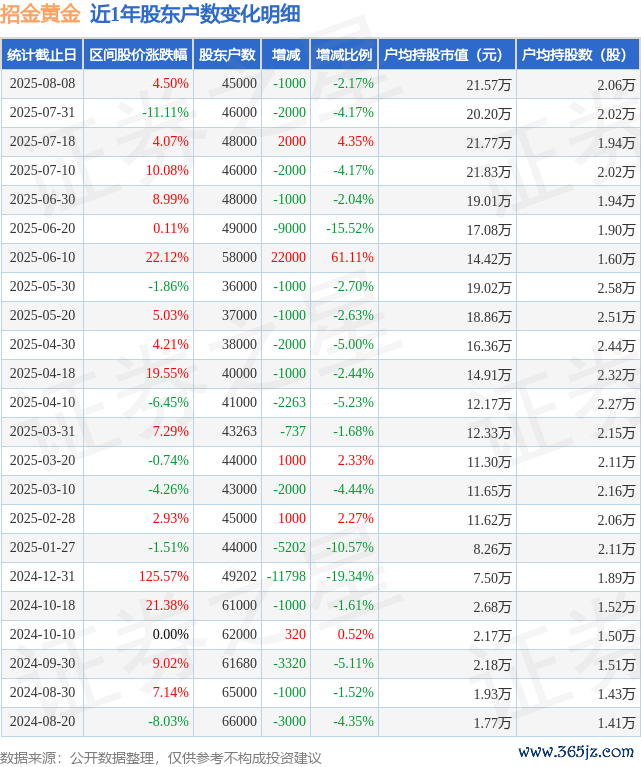Click the 招金黄金 title text

point(40,14)
